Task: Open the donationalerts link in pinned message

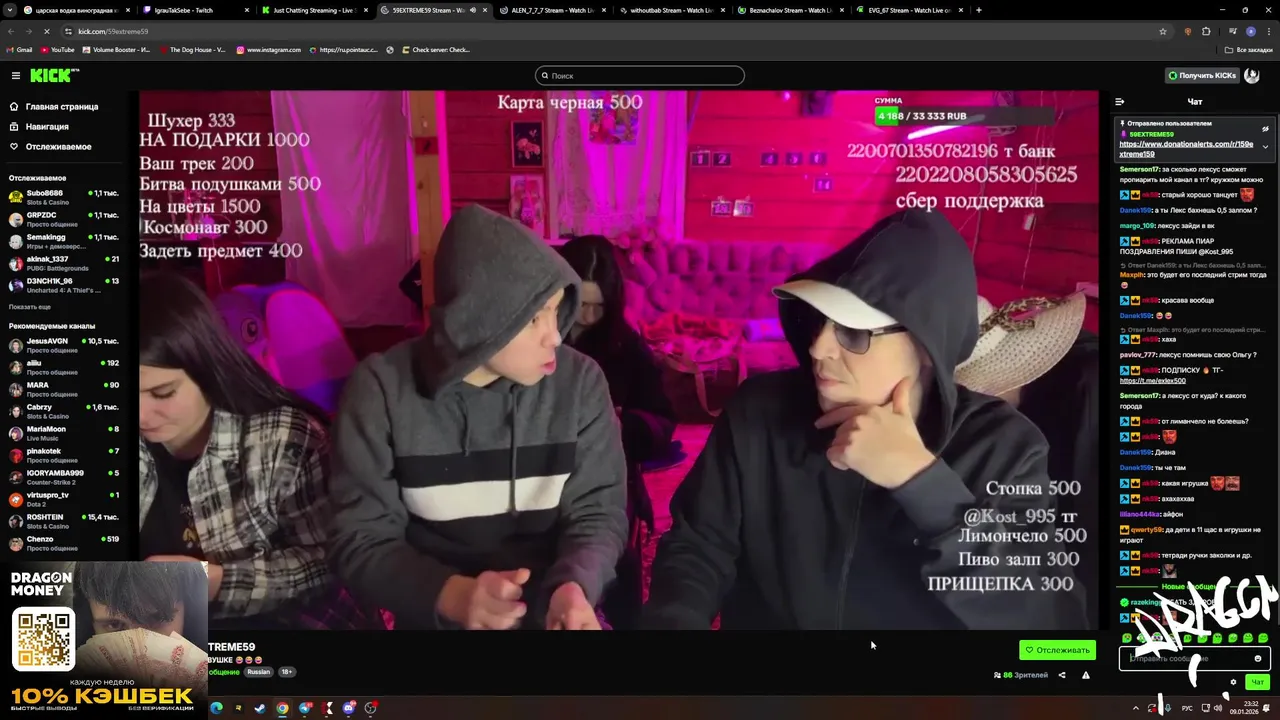Action: point(1186,149)
